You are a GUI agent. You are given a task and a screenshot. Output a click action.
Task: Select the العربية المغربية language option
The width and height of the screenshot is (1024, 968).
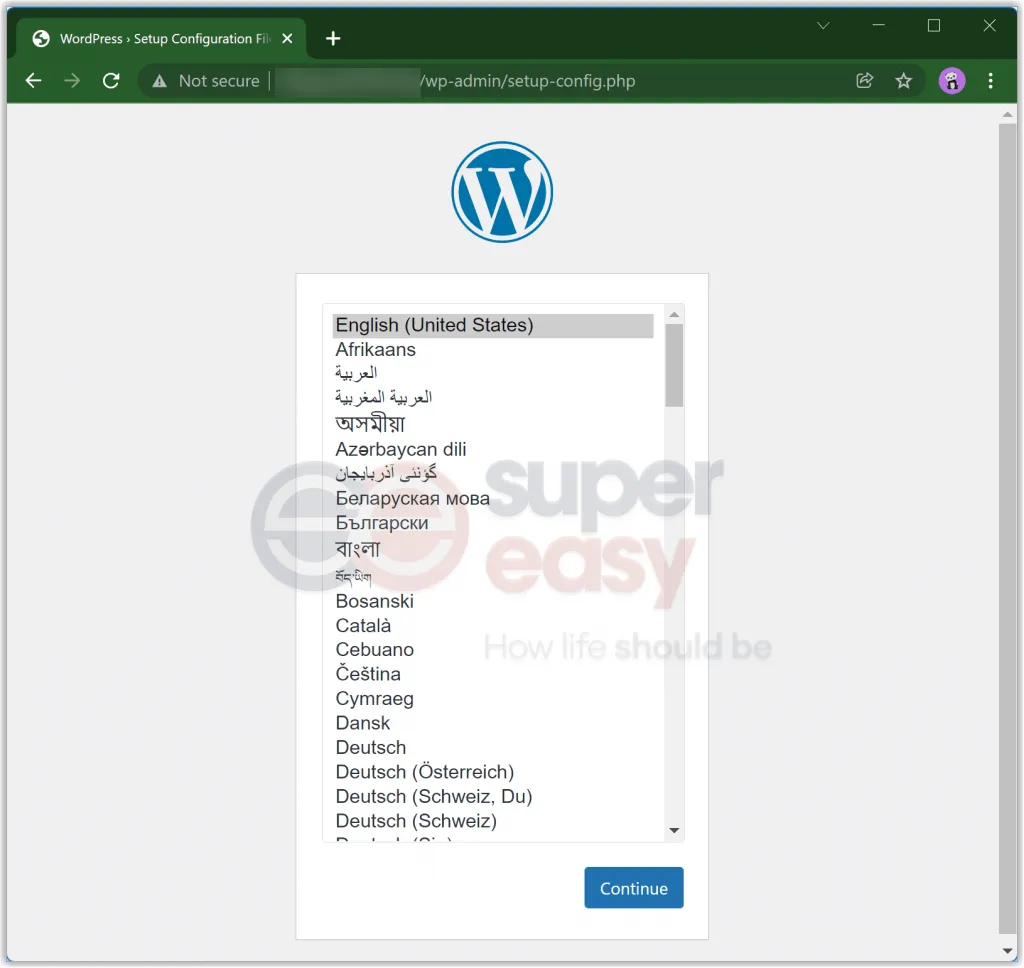493,397
